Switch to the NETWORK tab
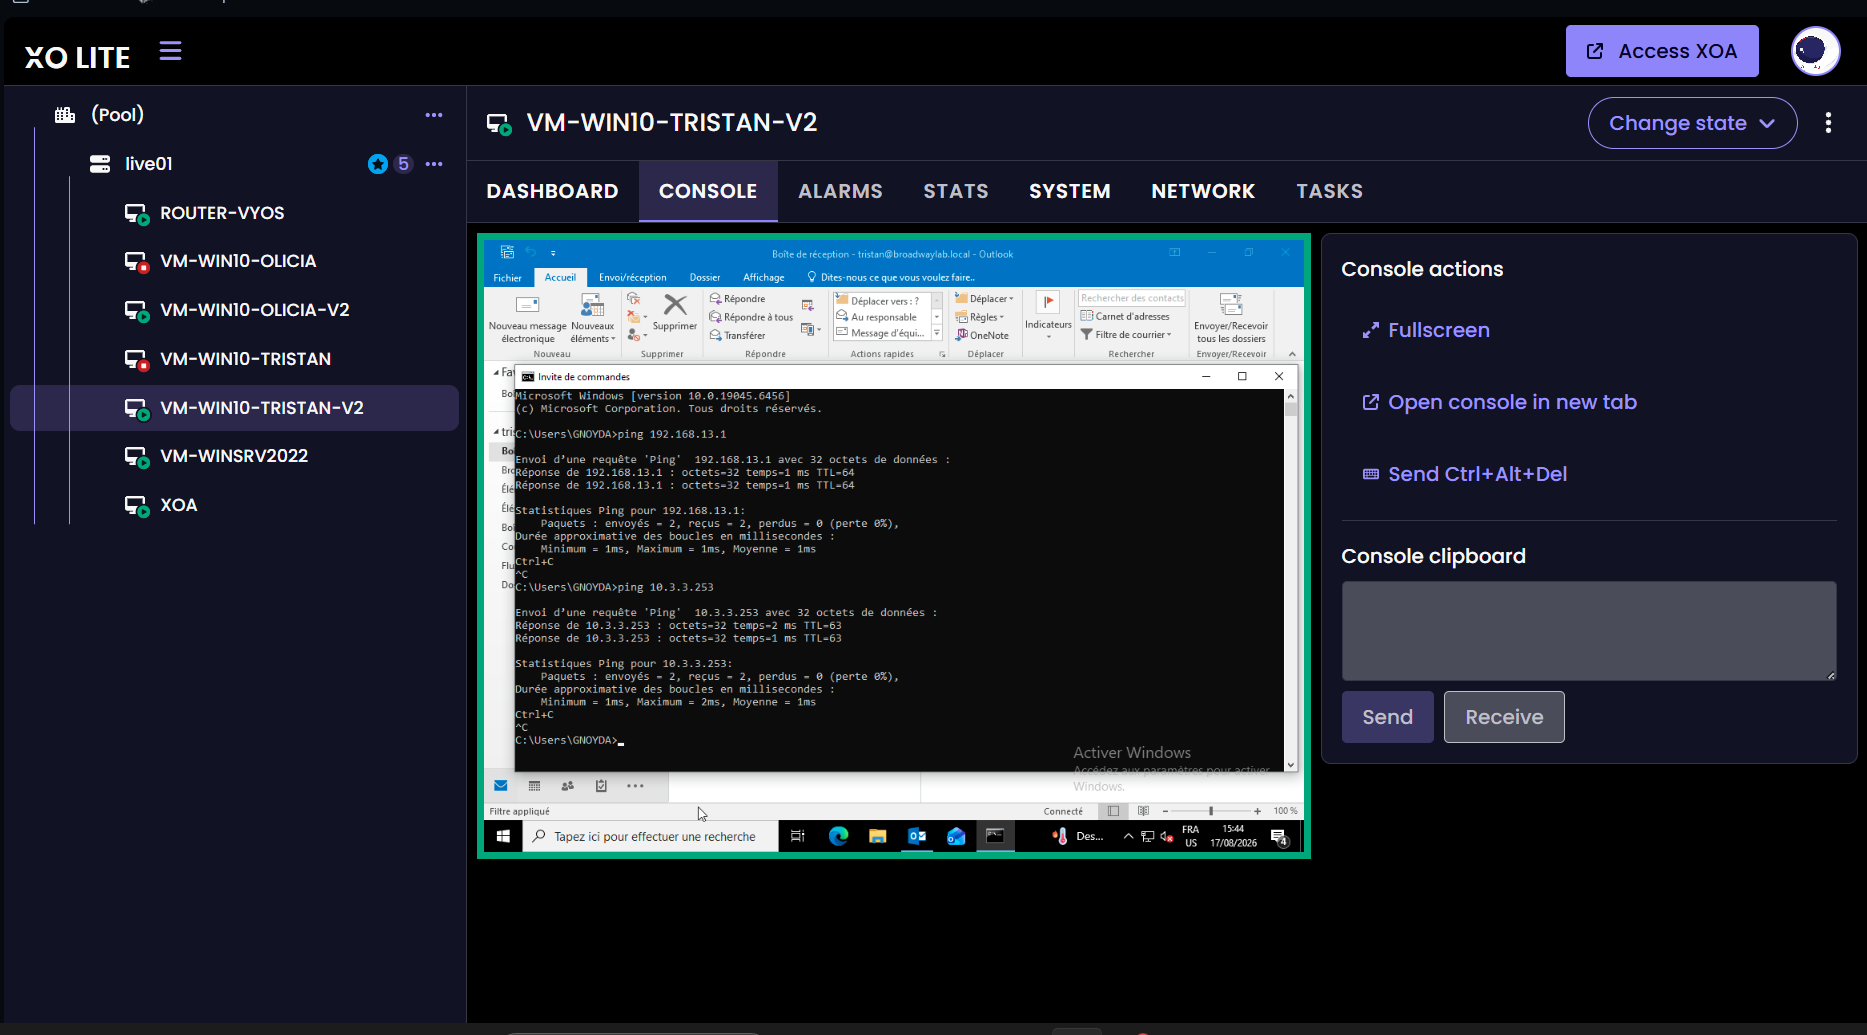 [x=1203, y=191]
